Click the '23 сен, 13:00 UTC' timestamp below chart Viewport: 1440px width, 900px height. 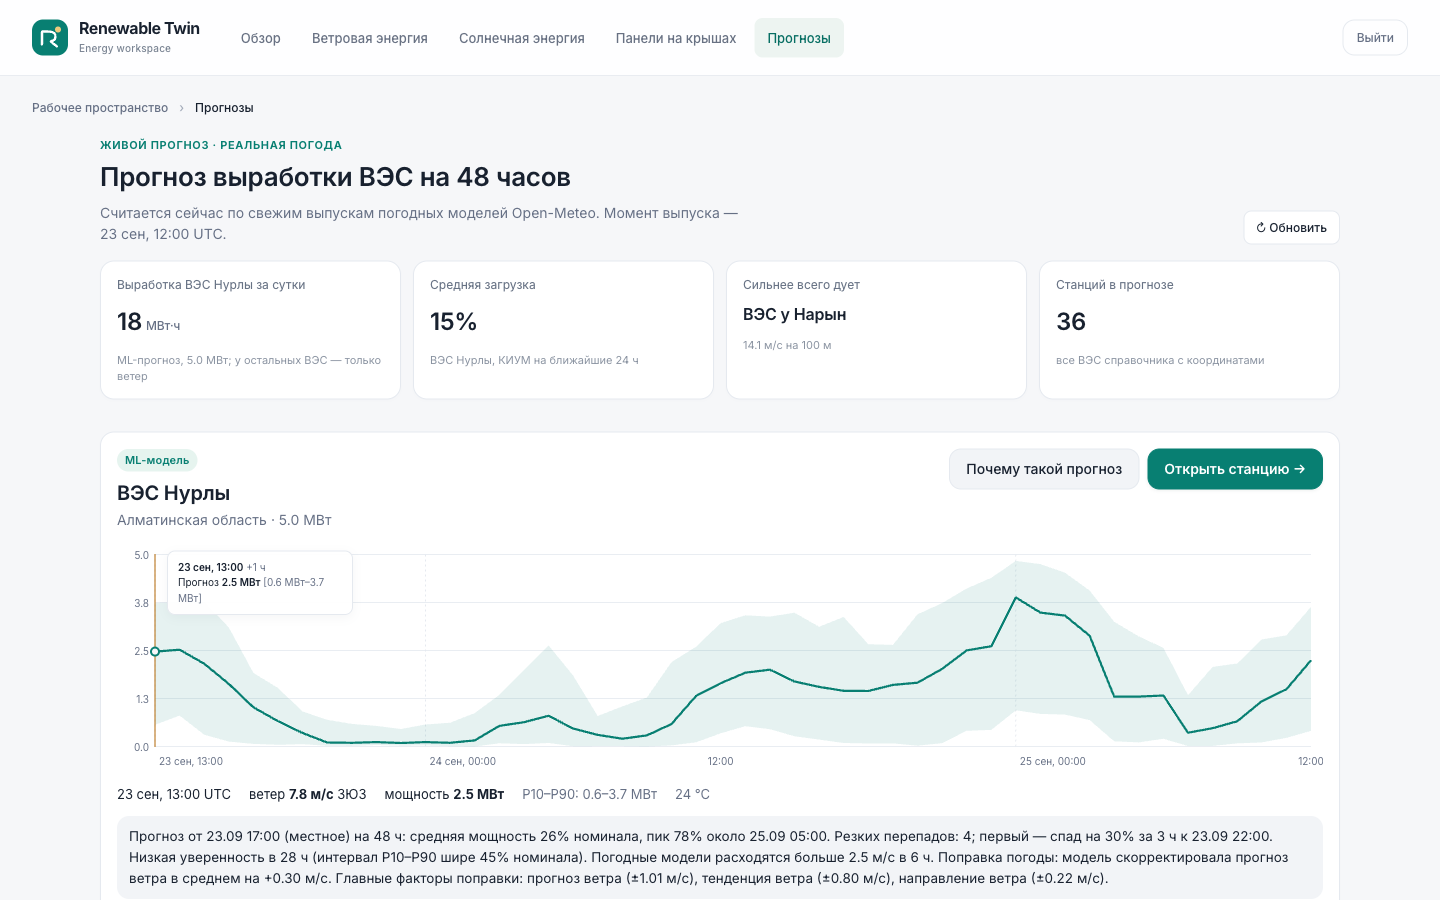pos(174,794)
